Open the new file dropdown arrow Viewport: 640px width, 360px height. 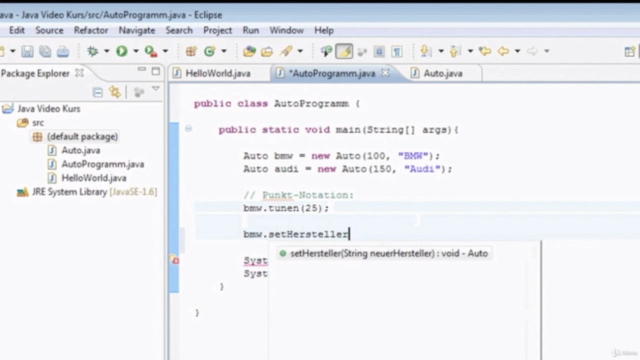(x=13, y=51)
